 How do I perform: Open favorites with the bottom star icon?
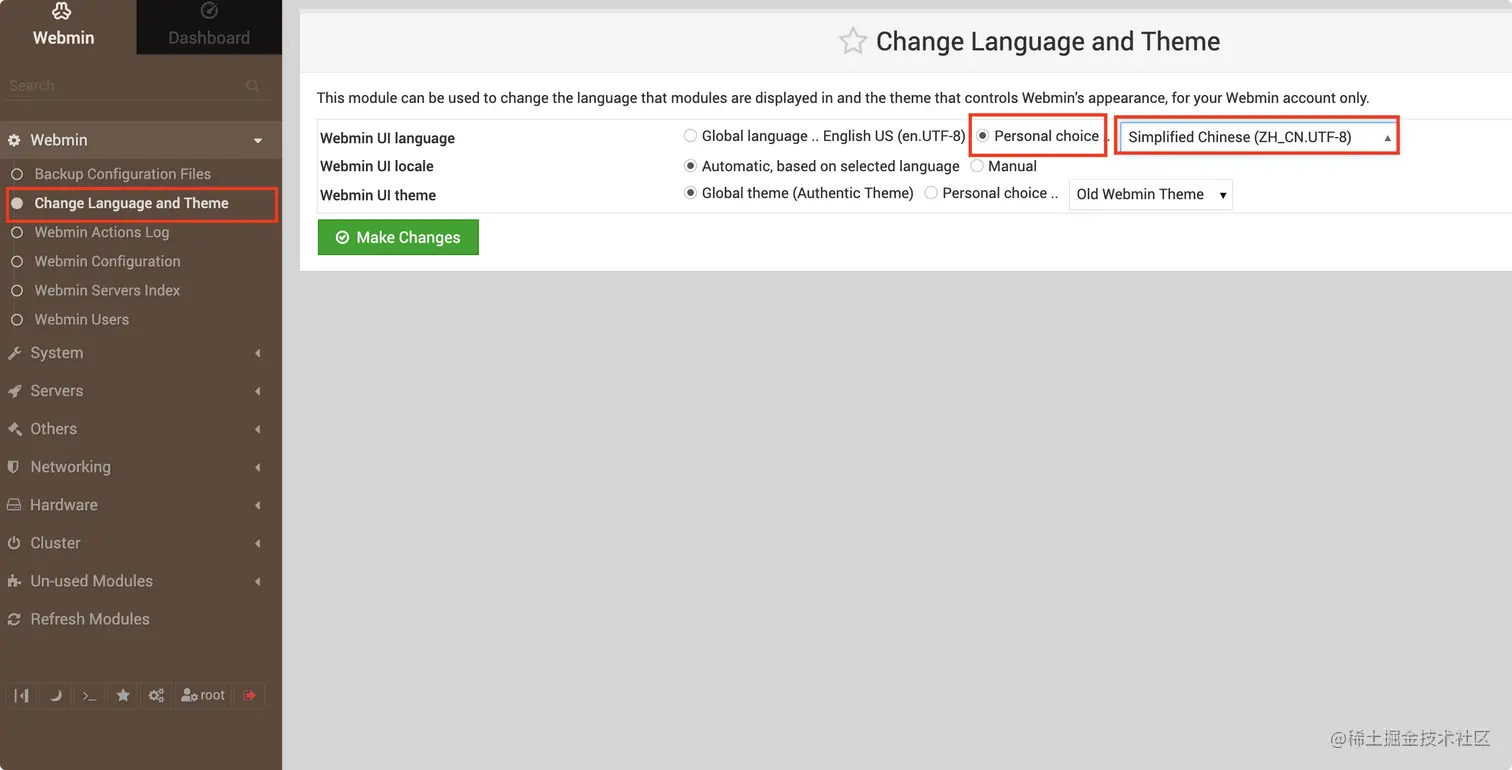(x=123, y=695)
